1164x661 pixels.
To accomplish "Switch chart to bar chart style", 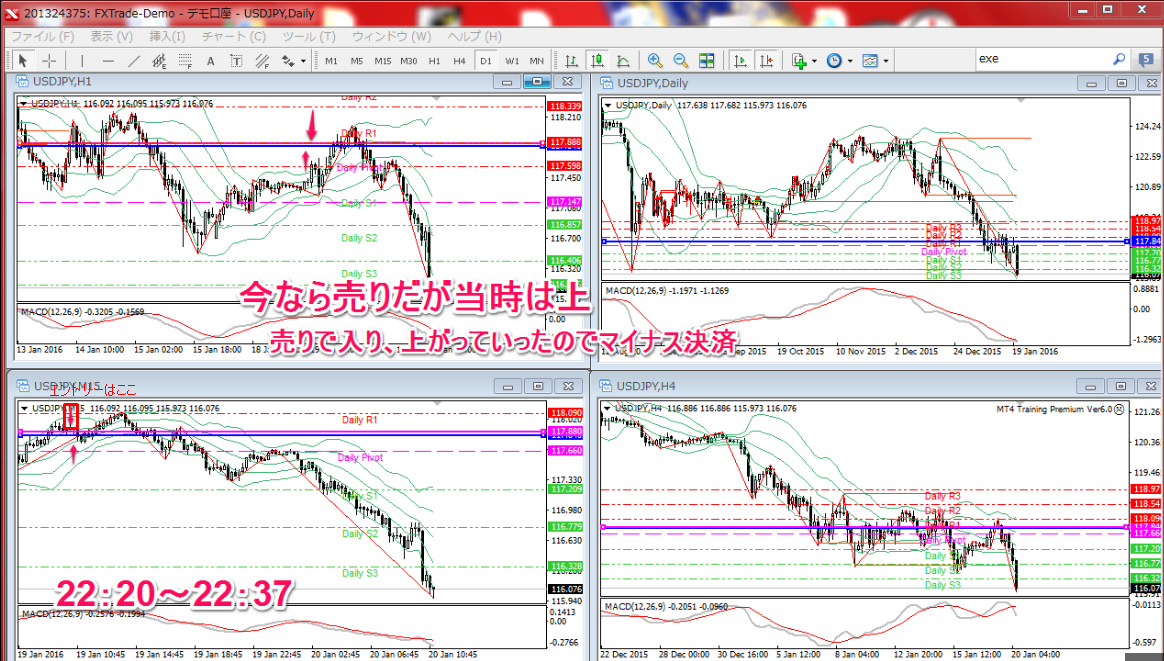I will pyautogui.click(x=571, y=60).
